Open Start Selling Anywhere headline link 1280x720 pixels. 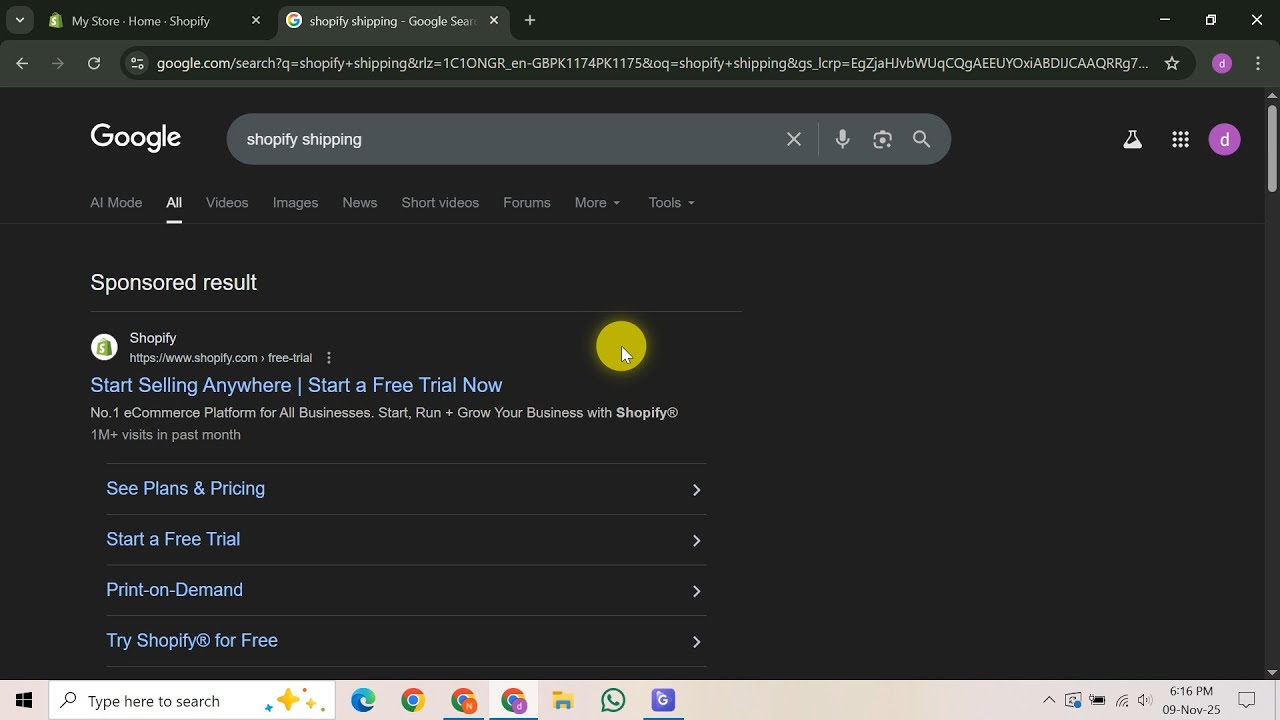(296, 385)
